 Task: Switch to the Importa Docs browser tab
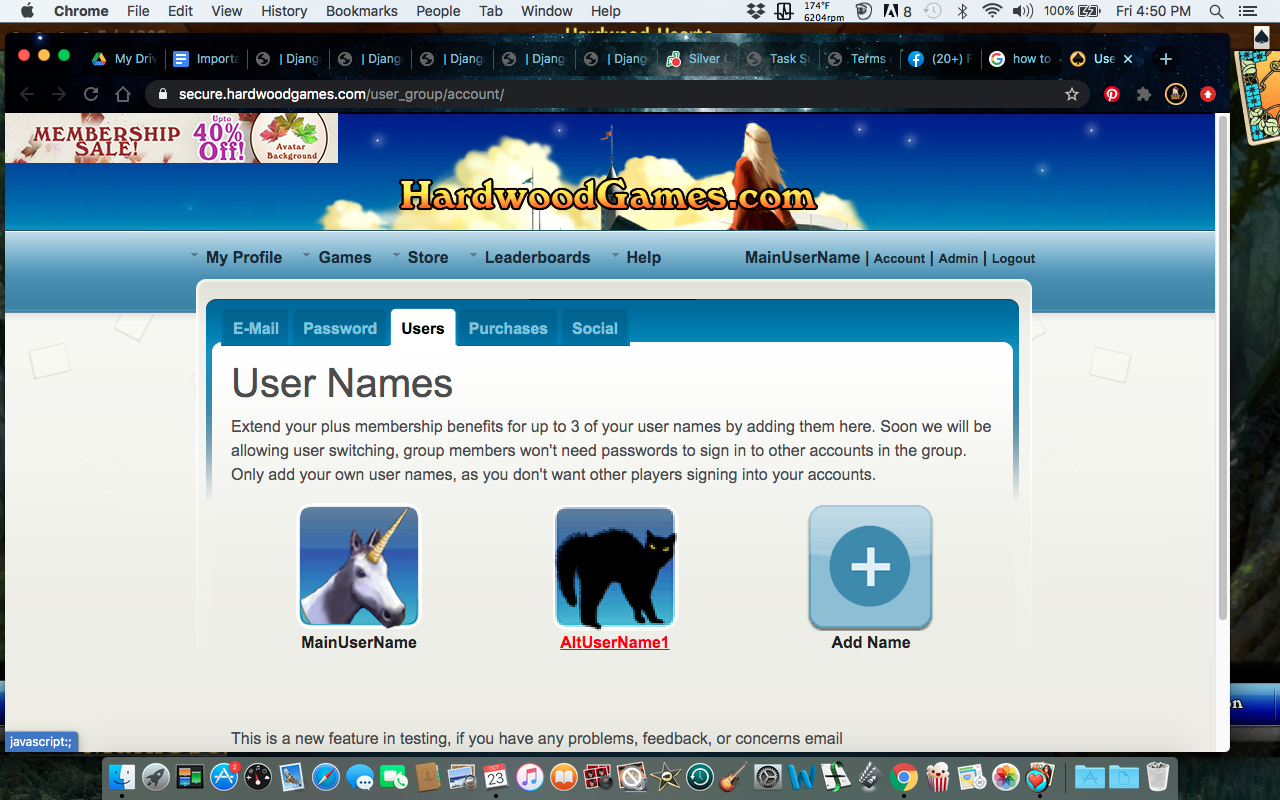tap(206, 59)
